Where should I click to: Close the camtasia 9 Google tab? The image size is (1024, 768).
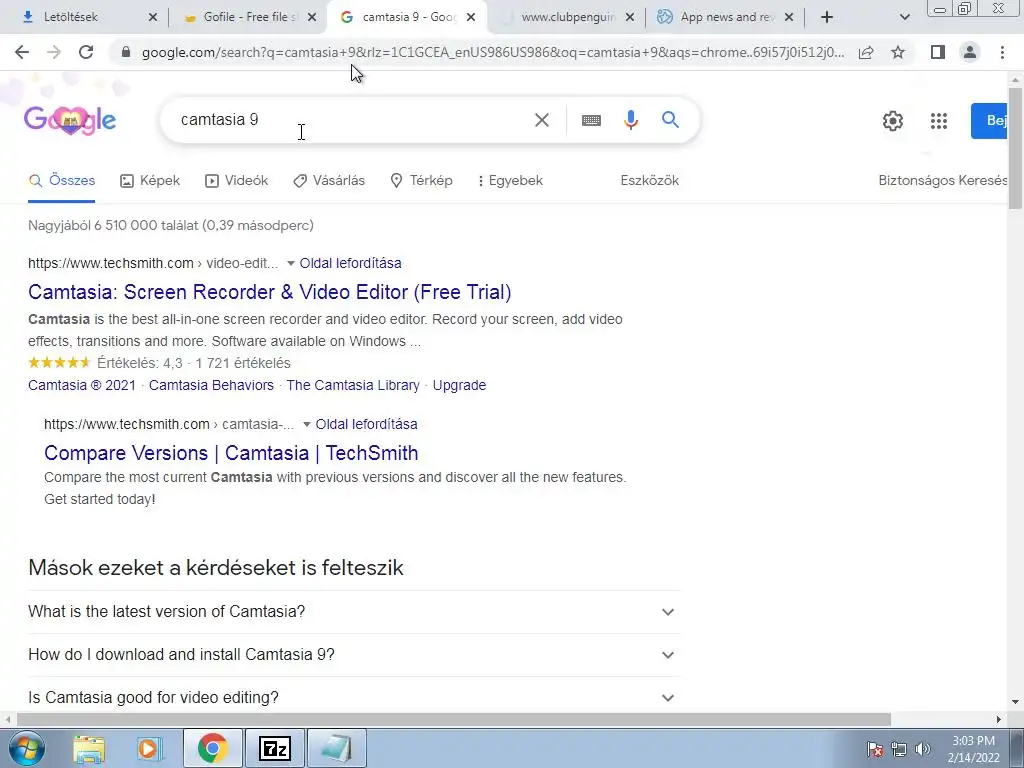(471, 17)
